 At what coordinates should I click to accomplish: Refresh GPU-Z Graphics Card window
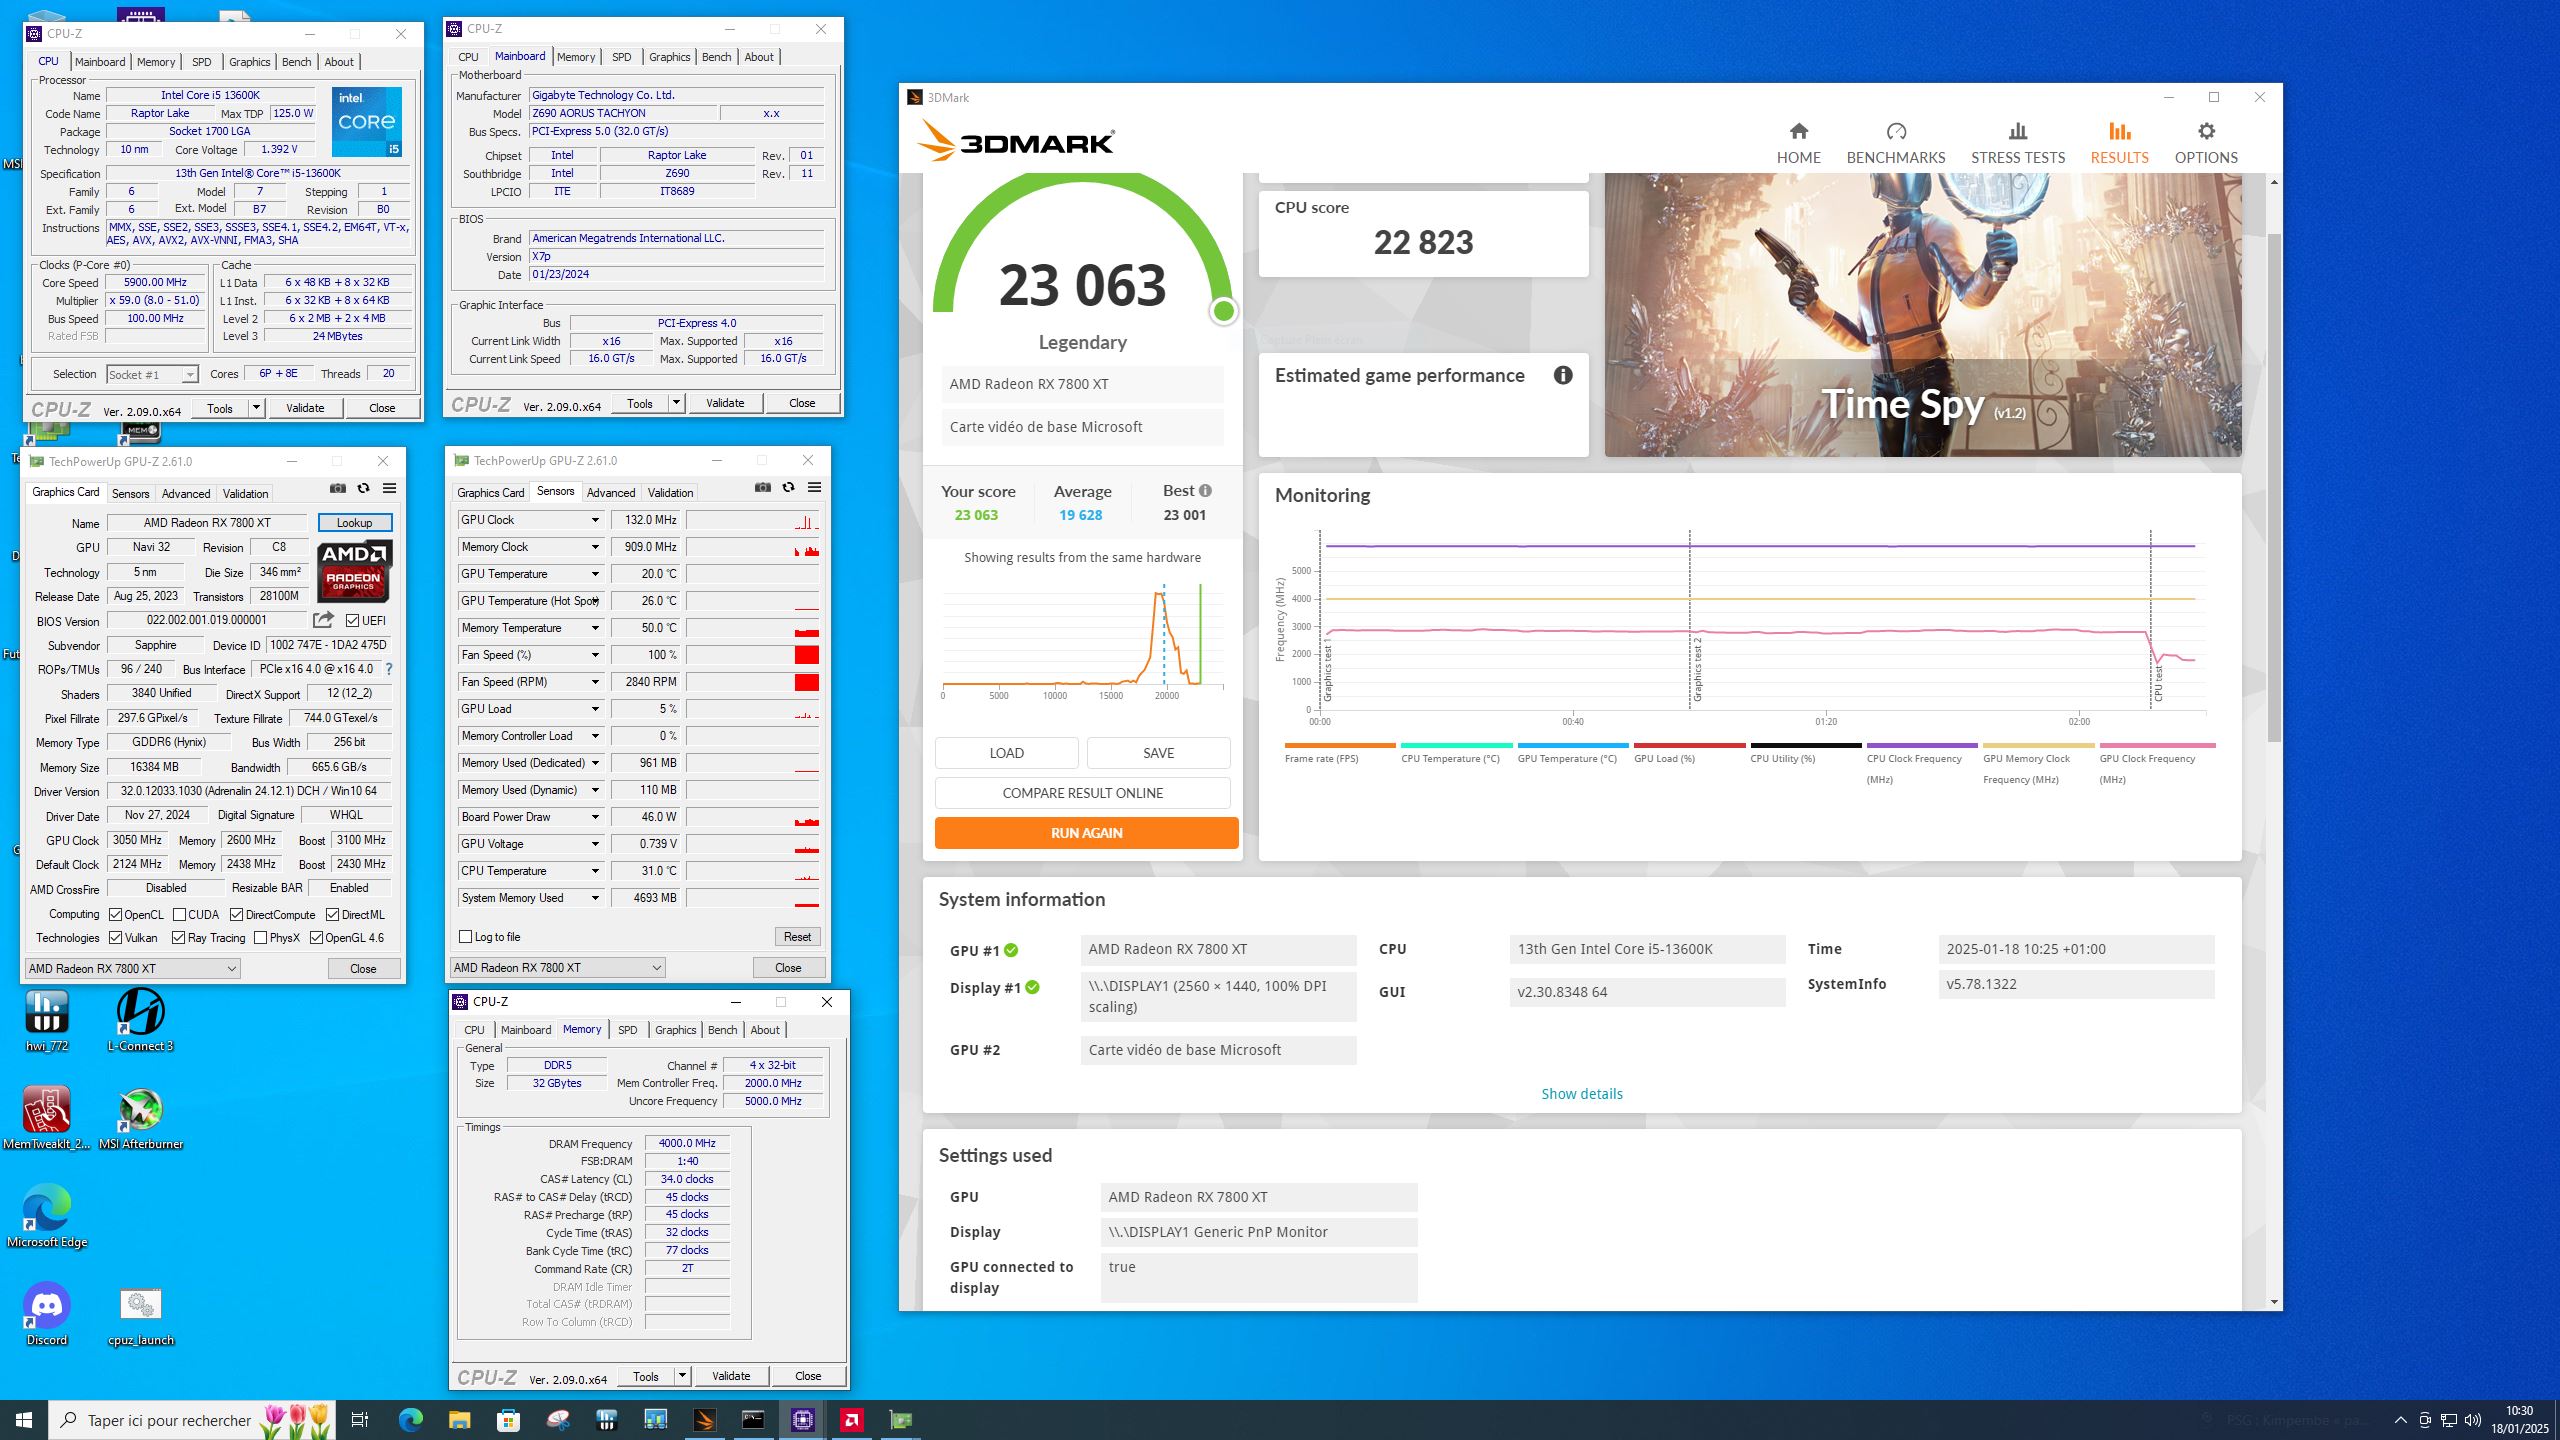(363, 488)
